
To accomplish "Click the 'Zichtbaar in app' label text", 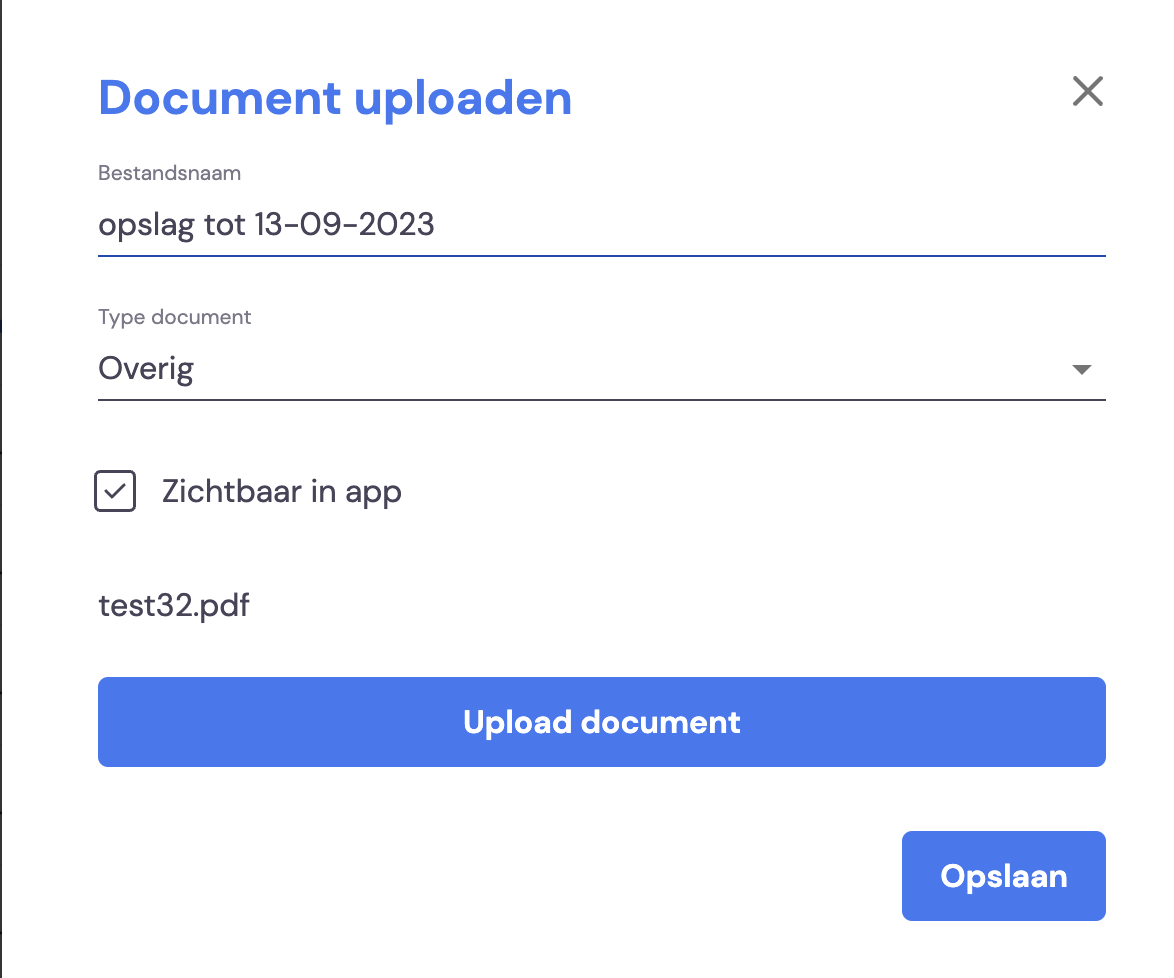I will (x=282, y=492).
